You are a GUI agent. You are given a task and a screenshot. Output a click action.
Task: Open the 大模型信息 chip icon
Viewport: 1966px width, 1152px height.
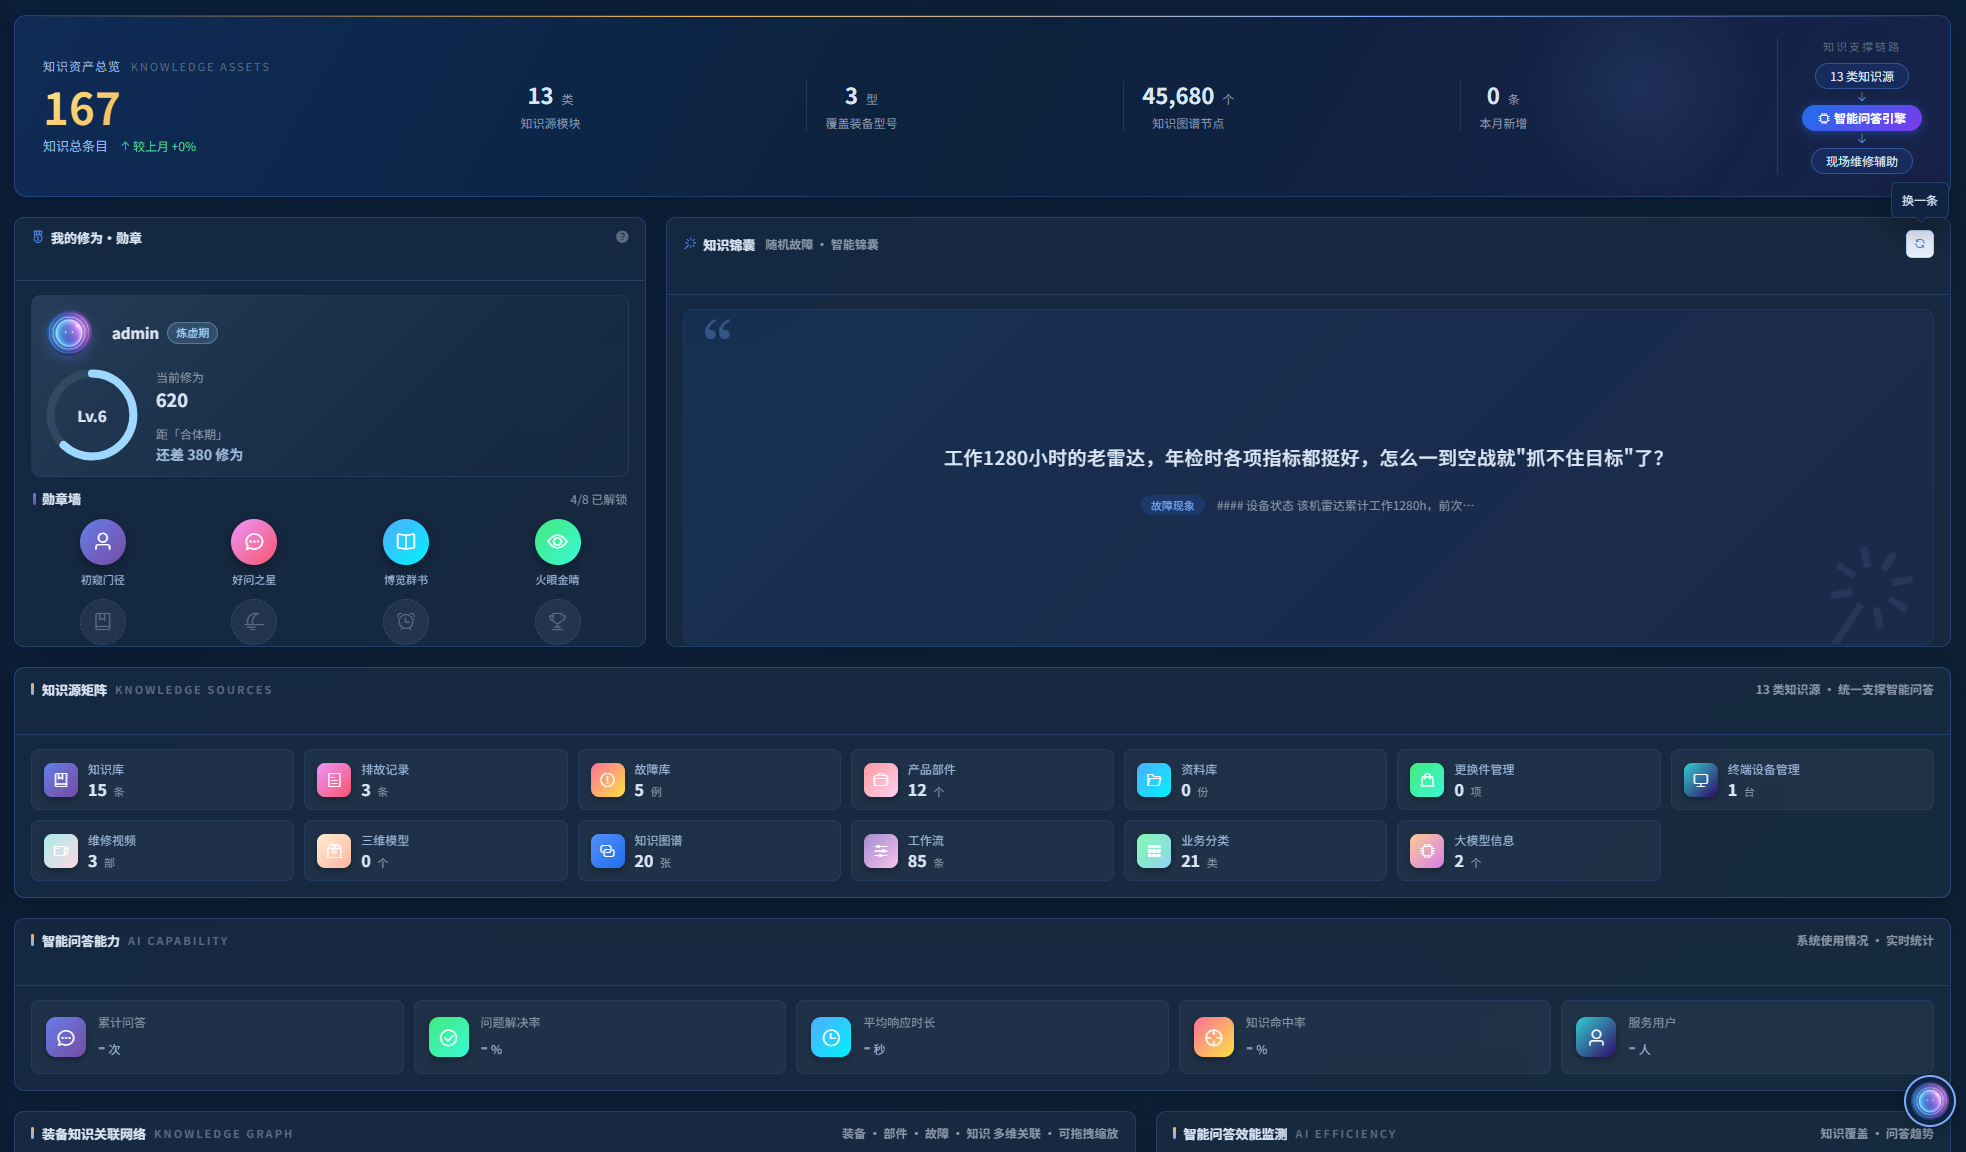click(1427, 851)
